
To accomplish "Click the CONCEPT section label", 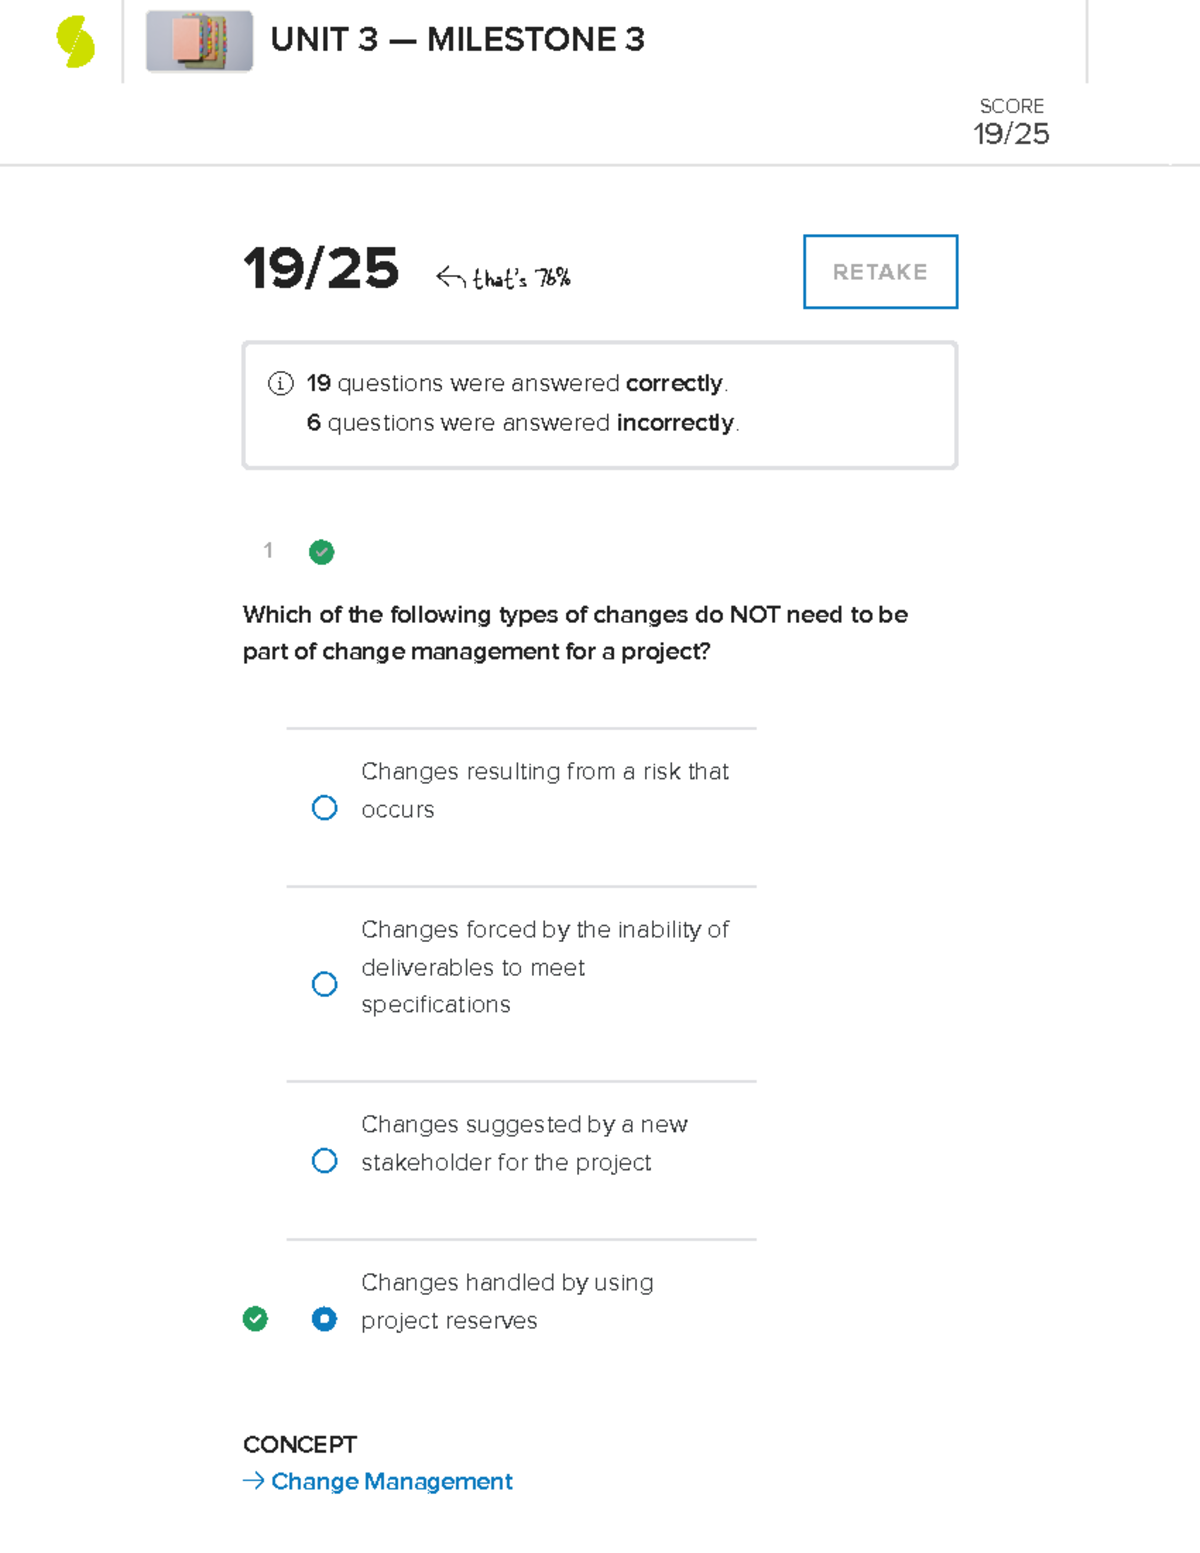I will pyautogui.click(x=299, y=1444).
